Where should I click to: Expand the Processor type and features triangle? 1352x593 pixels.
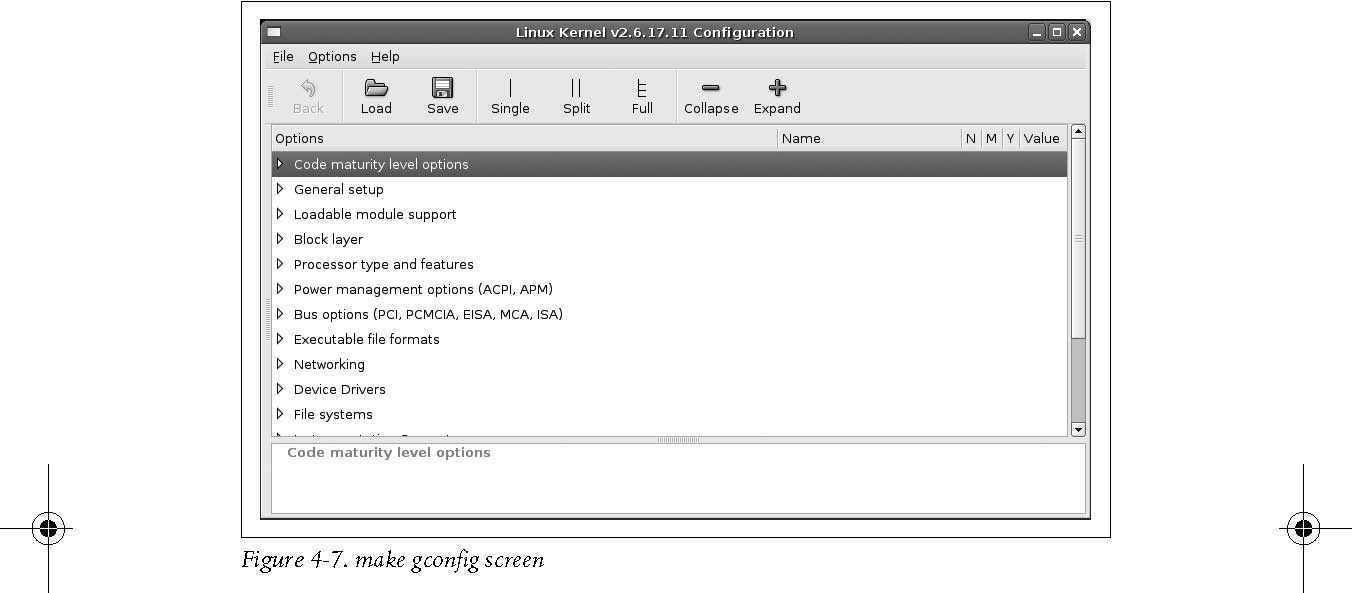tap(280, 264)
